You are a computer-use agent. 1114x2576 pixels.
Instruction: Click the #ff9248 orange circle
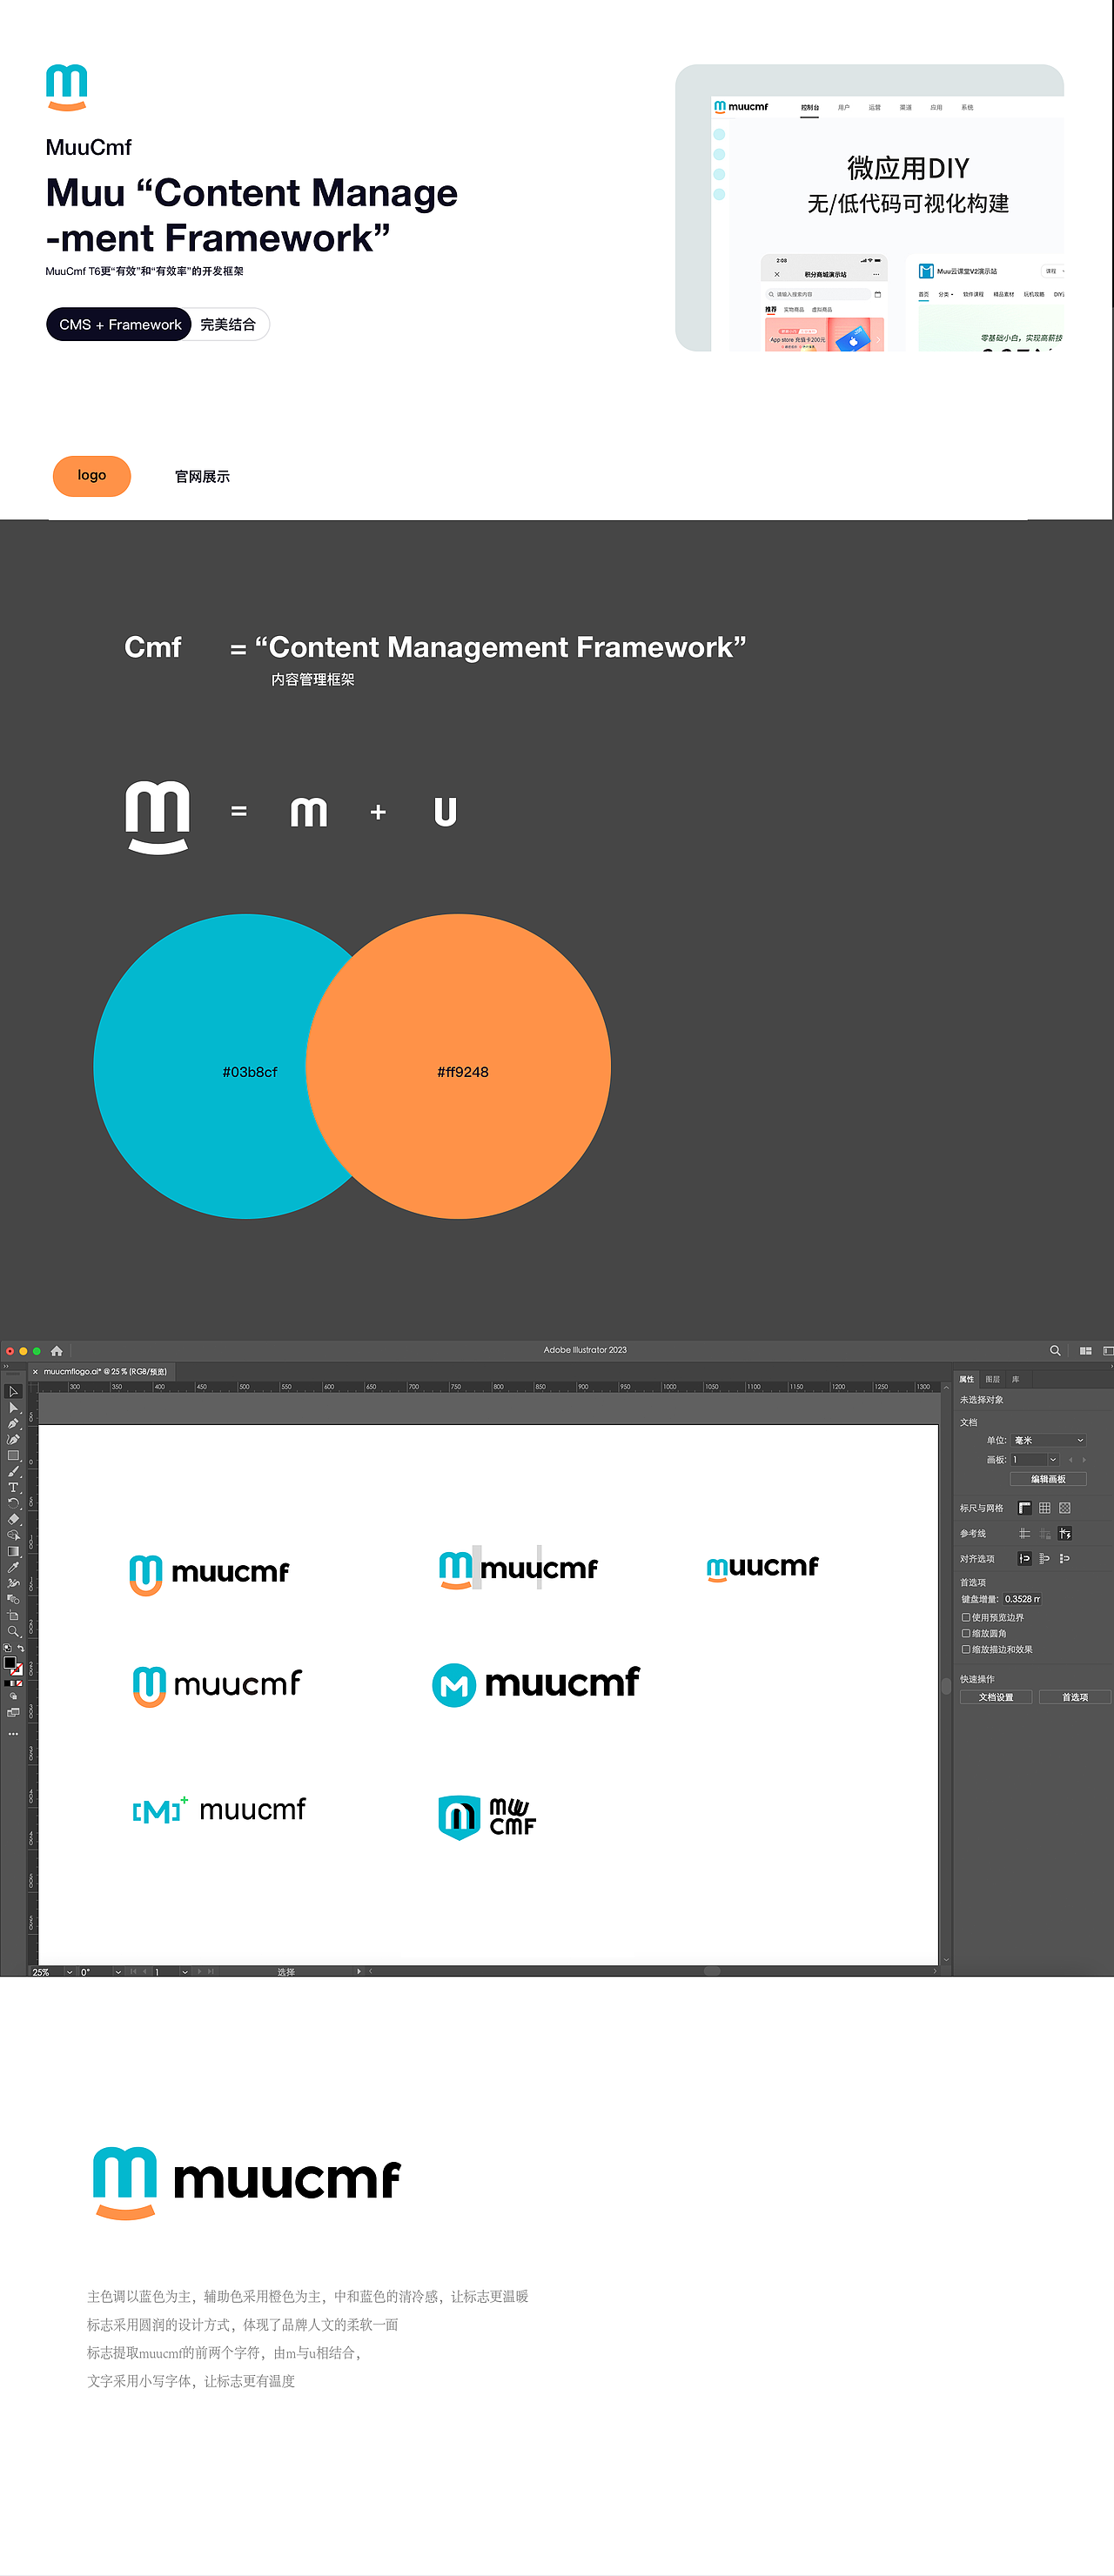pos(458,1067)
